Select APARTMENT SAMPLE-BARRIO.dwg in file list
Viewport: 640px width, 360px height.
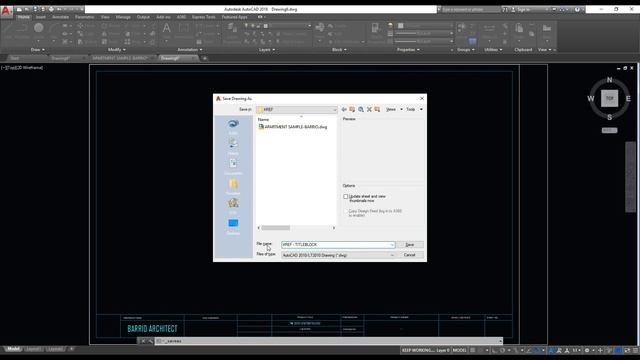click(x=293, y=127)
